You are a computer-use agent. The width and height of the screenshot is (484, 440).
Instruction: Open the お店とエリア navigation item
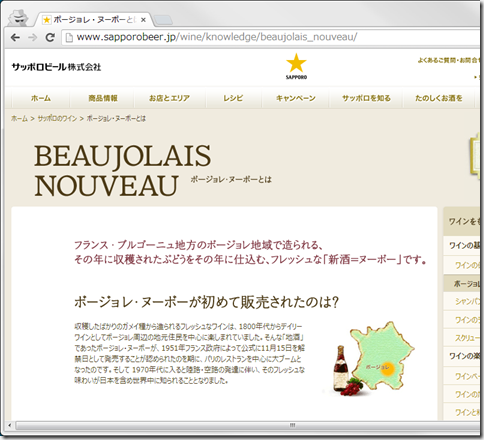(x=169, y=98)
